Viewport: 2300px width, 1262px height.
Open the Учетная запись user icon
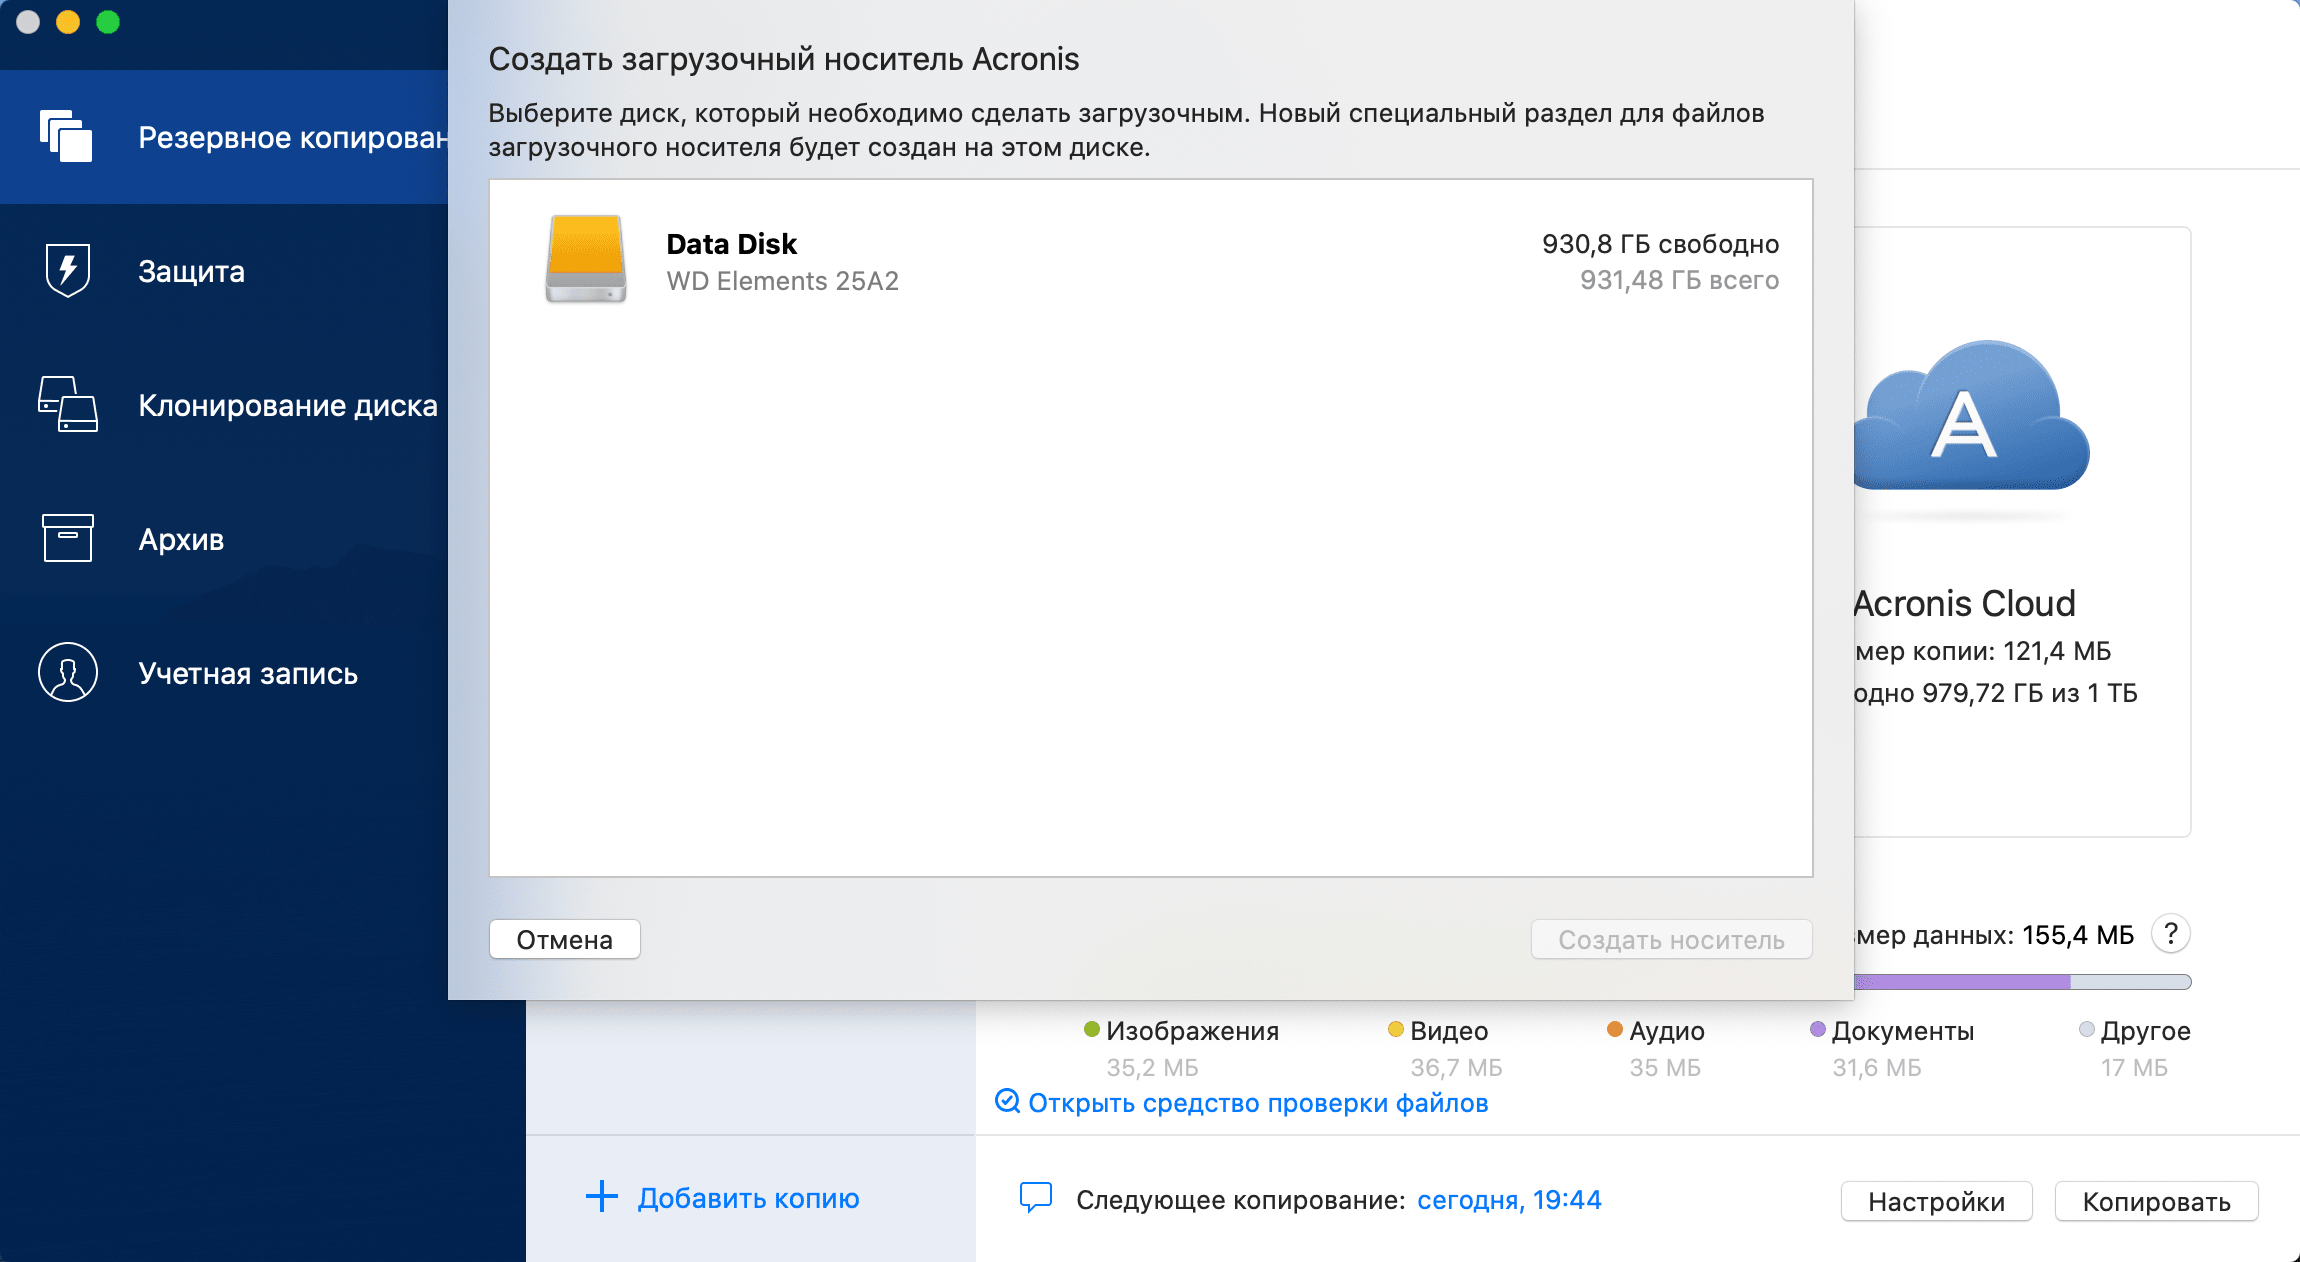[x=66, y=673]
